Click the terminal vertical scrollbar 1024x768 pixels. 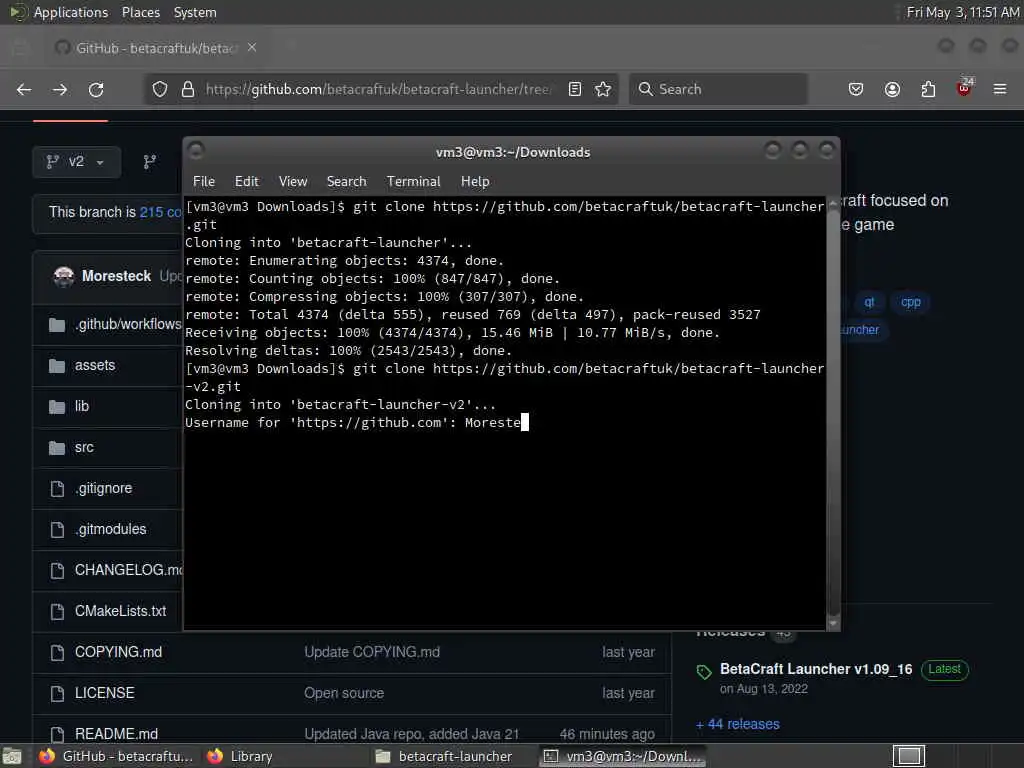coord(833,413)
